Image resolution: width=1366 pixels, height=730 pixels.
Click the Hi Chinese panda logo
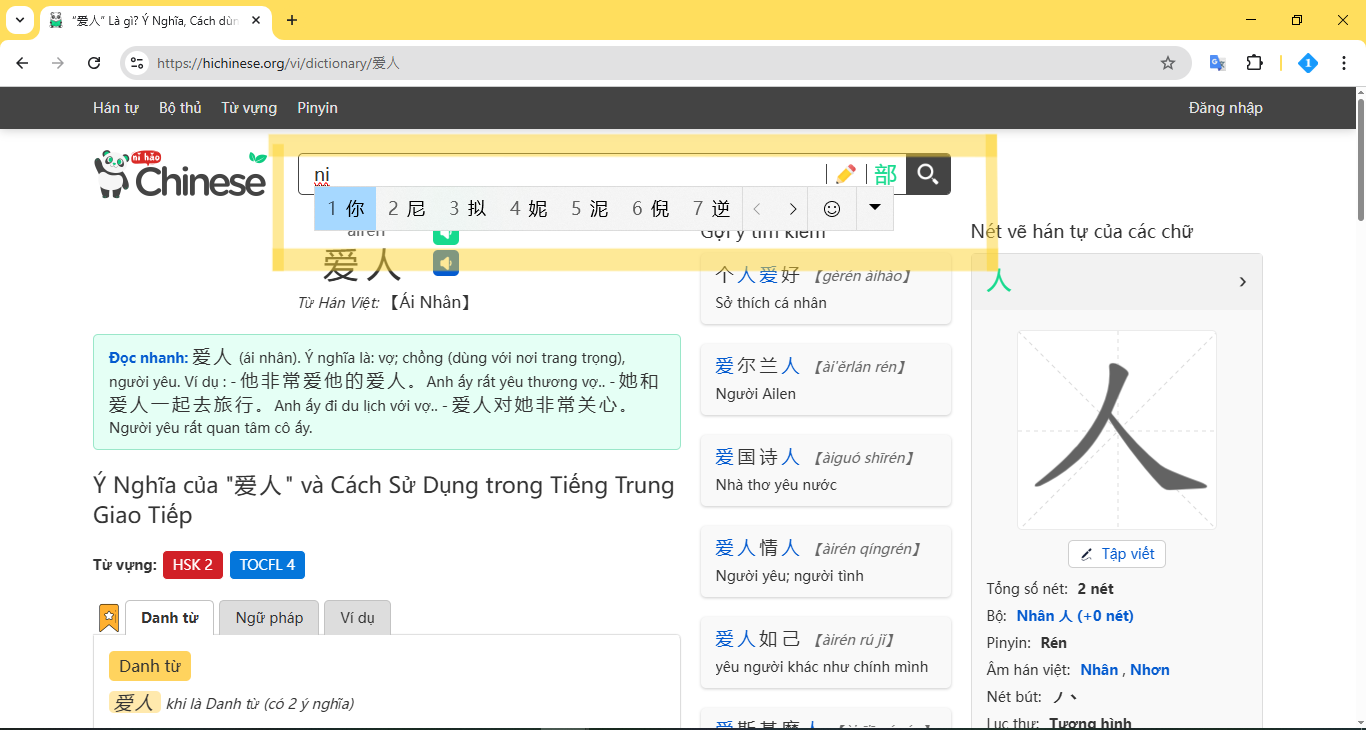[180, 174]
